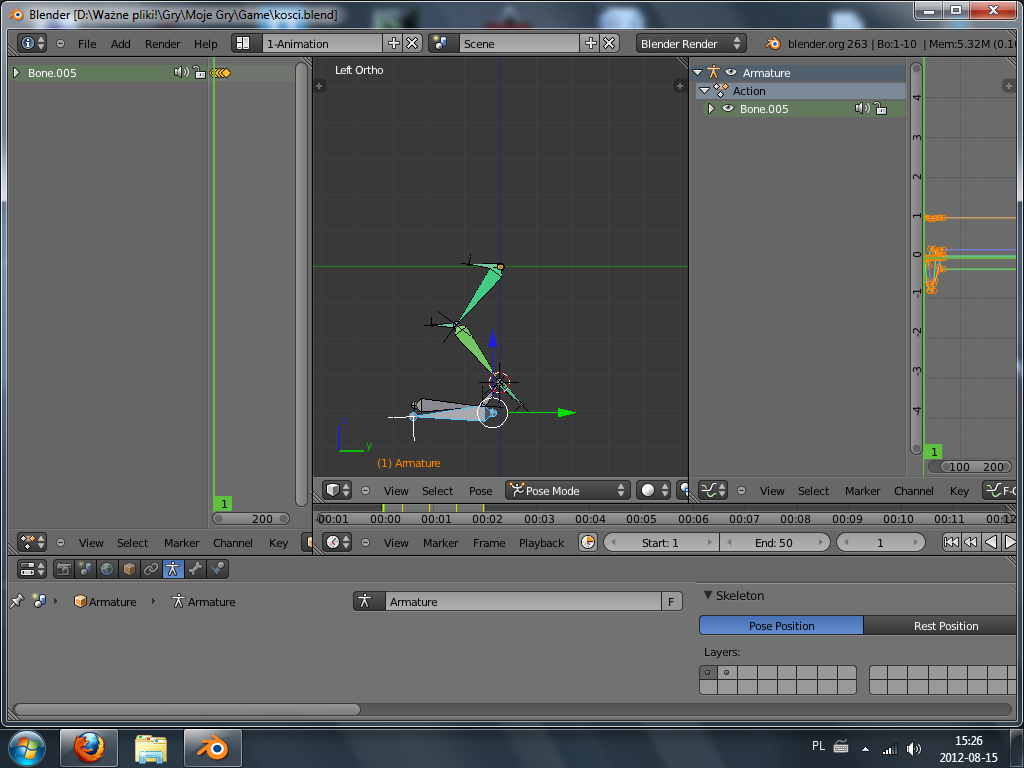Click the End: 50 frame field
The width and height of the screenshot is (1024, 768).
click(775, 543)
